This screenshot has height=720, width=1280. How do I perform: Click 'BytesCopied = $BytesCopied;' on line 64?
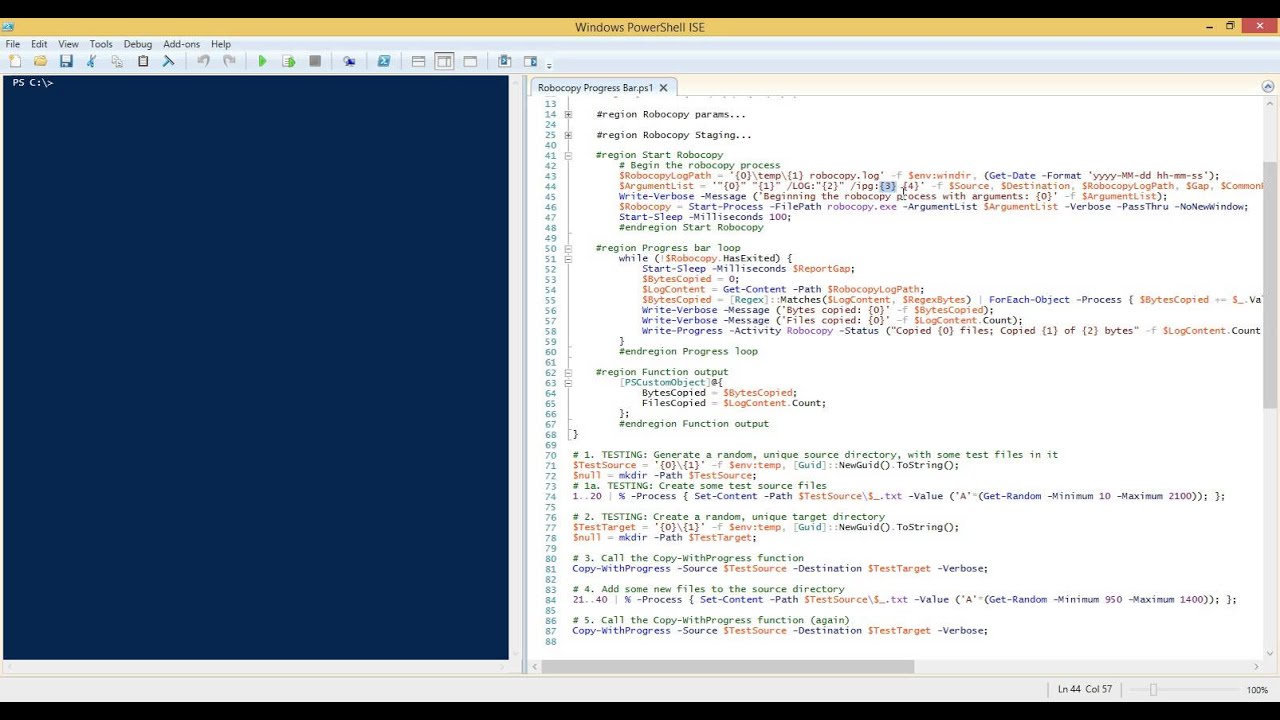(x=720, y=393)
